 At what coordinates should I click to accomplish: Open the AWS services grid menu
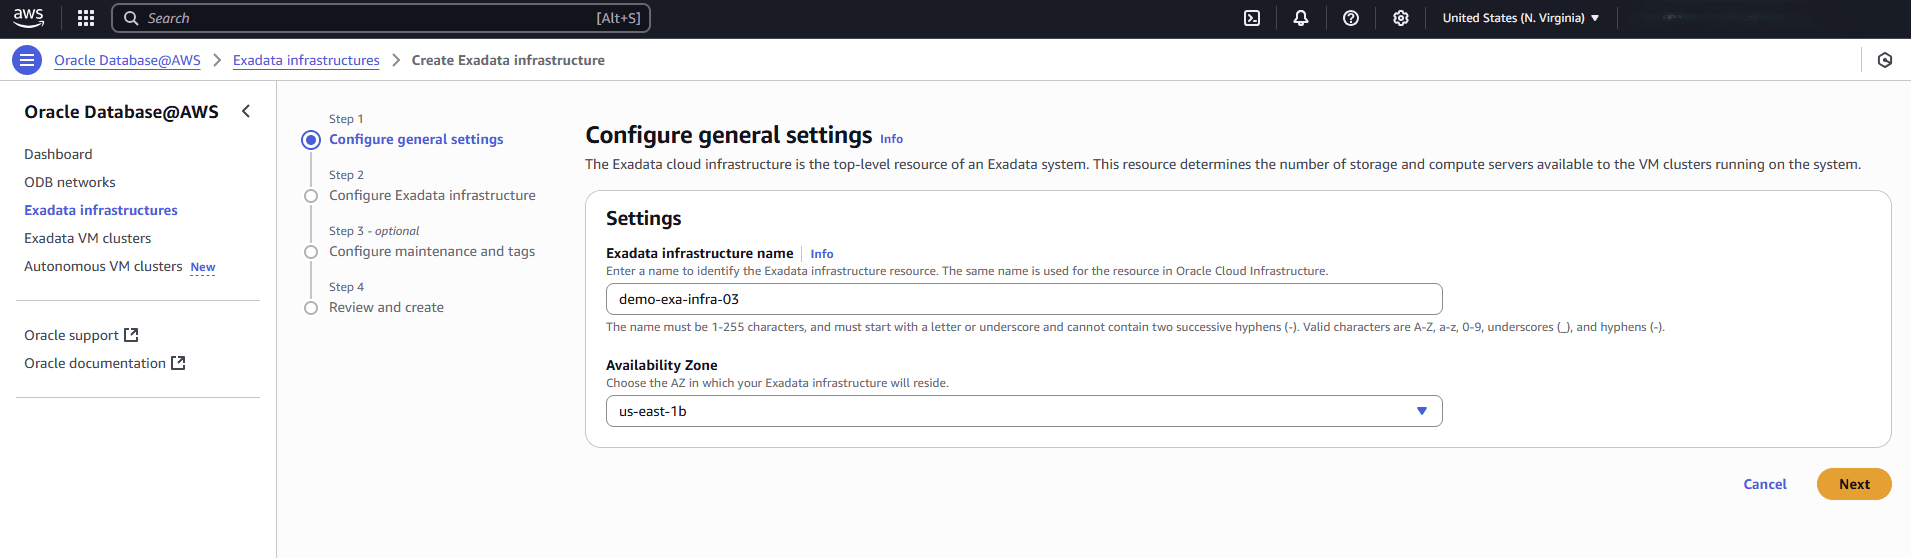click(86, 18)
